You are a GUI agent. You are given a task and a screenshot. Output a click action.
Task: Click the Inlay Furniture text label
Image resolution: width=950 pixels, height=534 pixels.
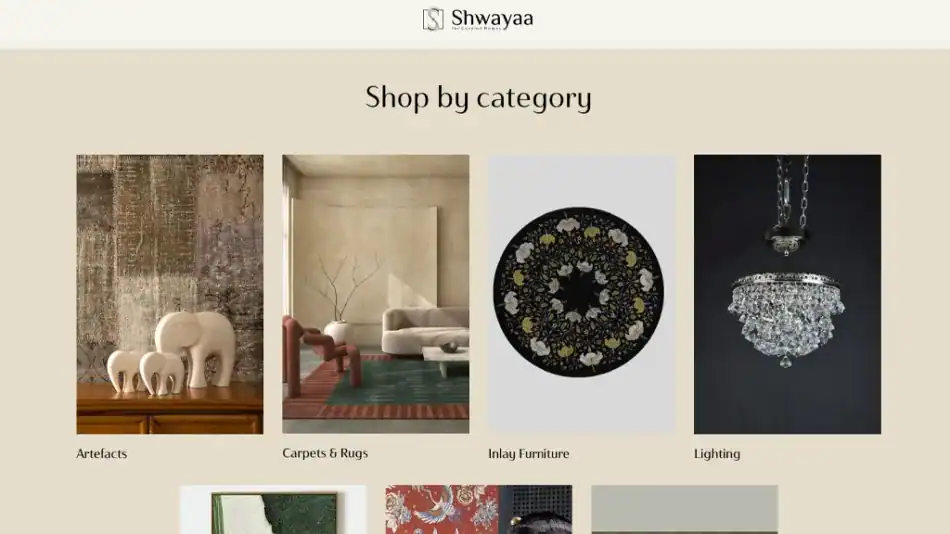point(529,453)
